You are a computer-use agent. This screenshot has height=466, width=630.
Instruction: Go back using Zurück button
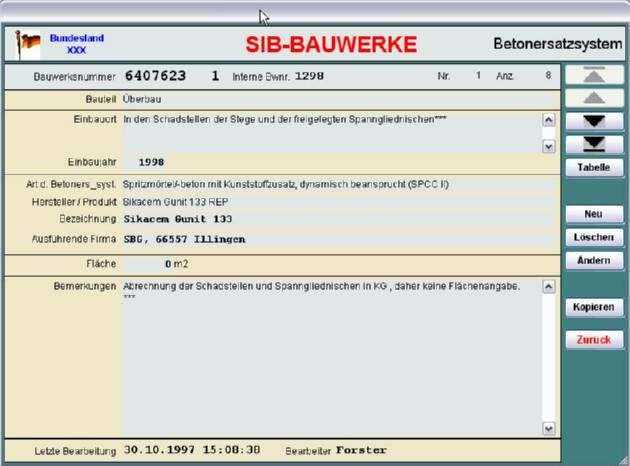click(594, 340)
